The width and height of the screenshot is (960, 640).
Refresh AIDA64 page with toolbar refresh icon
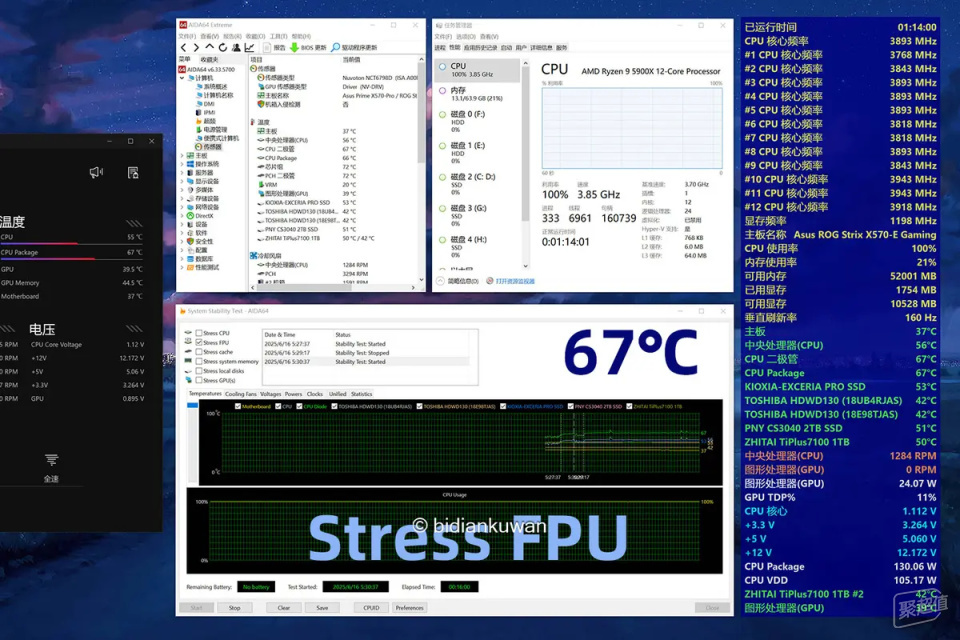point(223,47)
